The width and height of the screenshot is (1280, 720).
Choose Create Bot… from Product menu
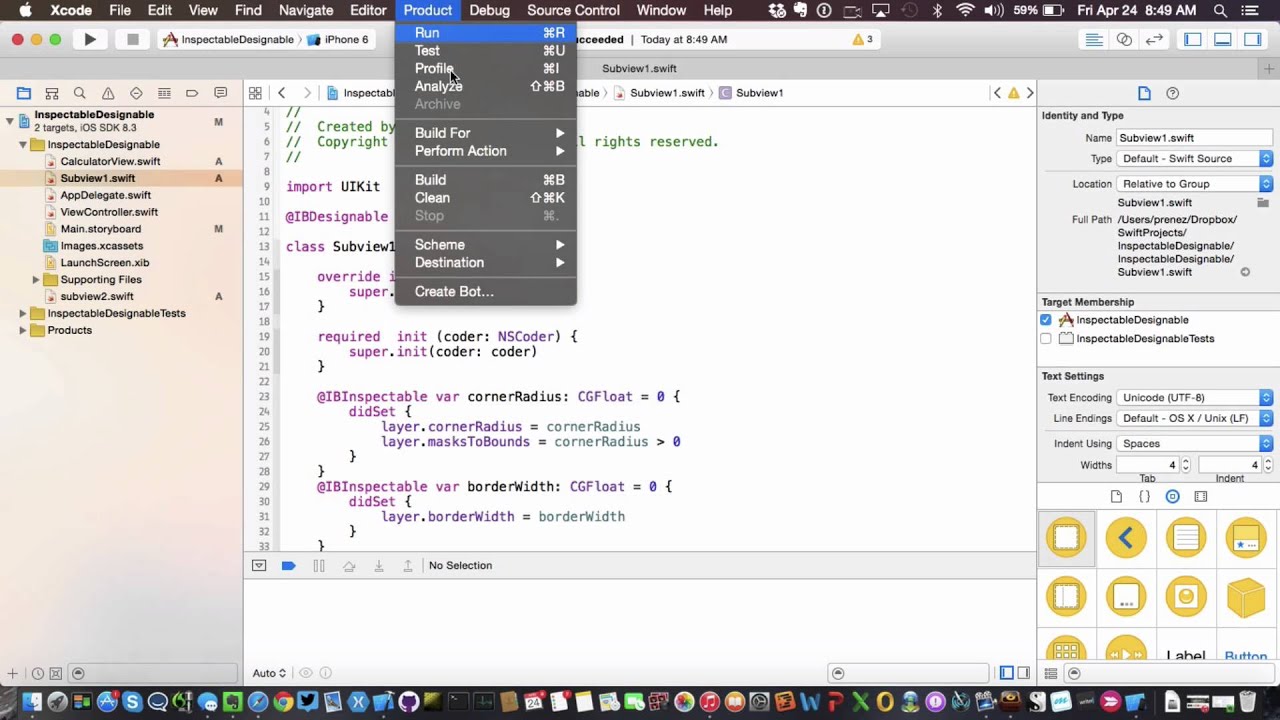[486, 292]
